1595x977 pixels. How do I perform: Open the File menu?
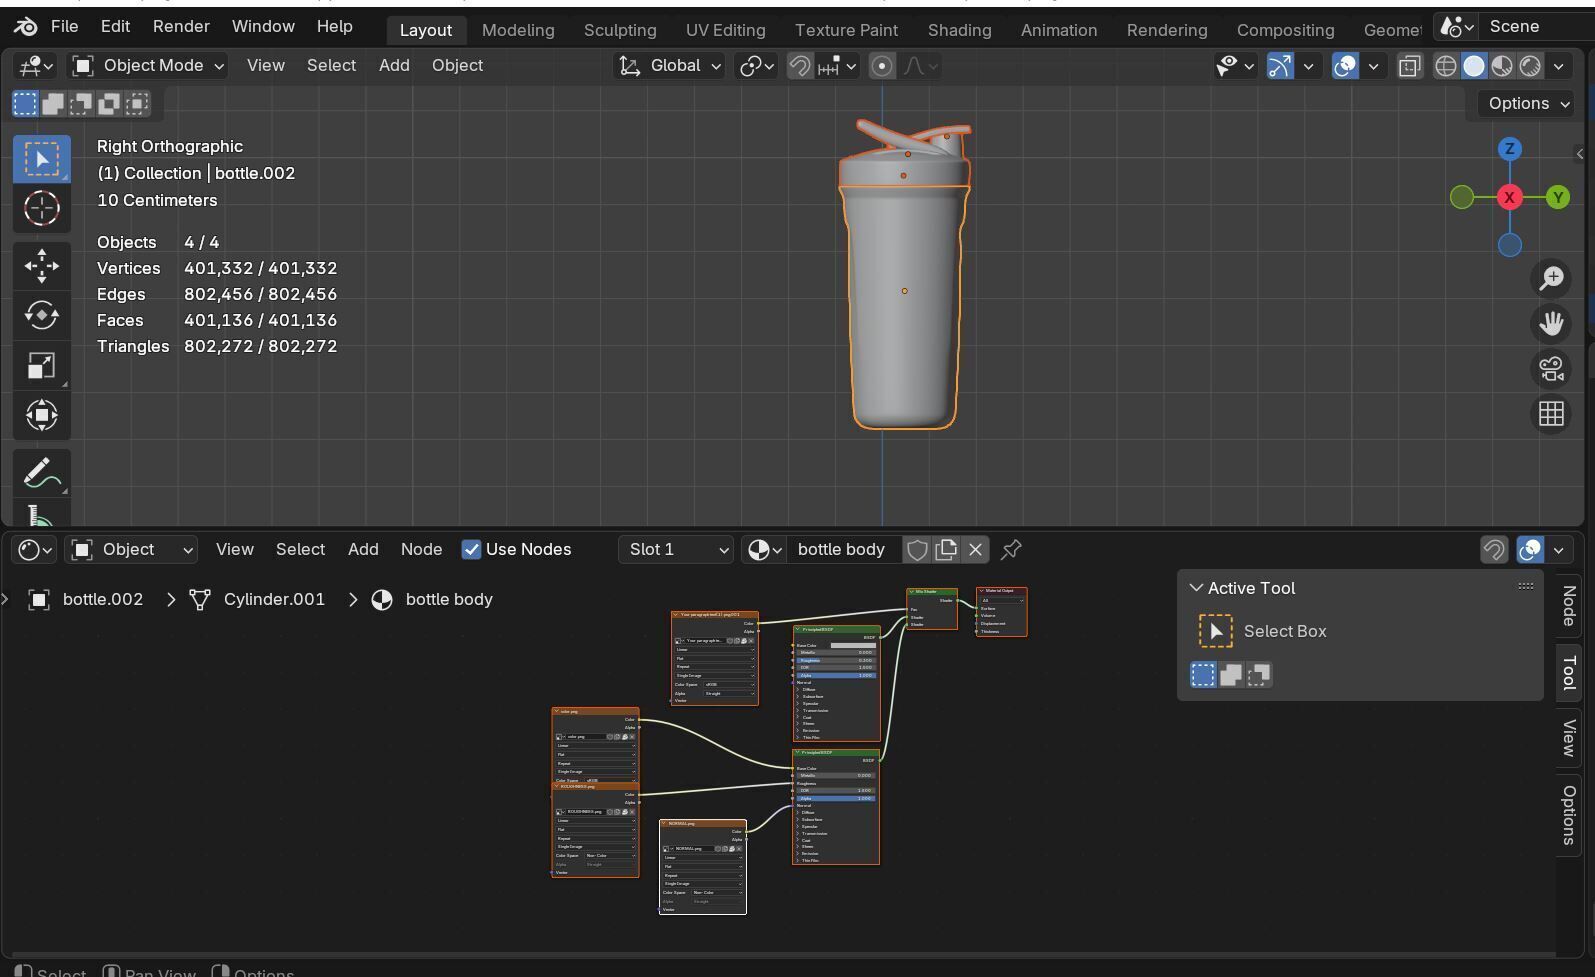click(64, 27)
